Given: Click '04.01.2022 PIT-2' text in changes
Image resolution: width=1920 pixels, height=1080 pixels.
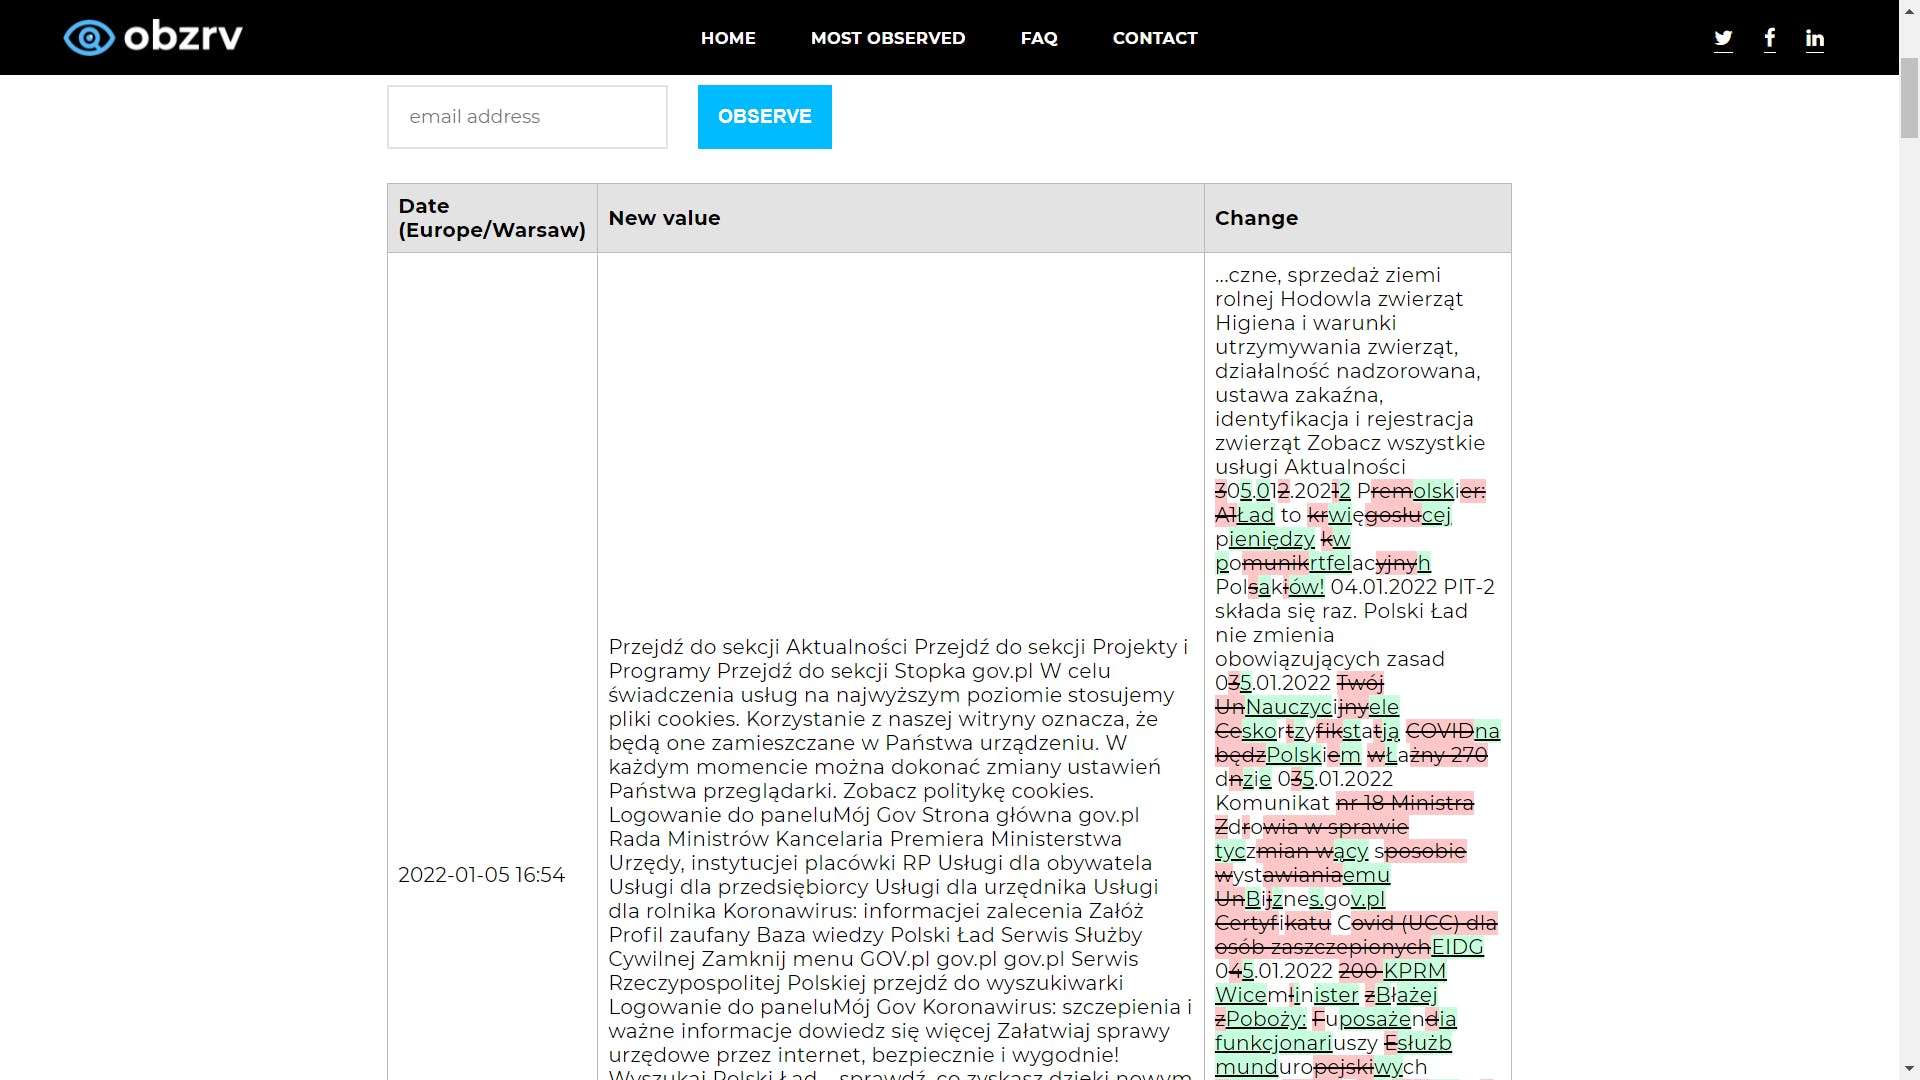Looking at the screenshot, I should pyautogui.click(x=1412, y=587).
